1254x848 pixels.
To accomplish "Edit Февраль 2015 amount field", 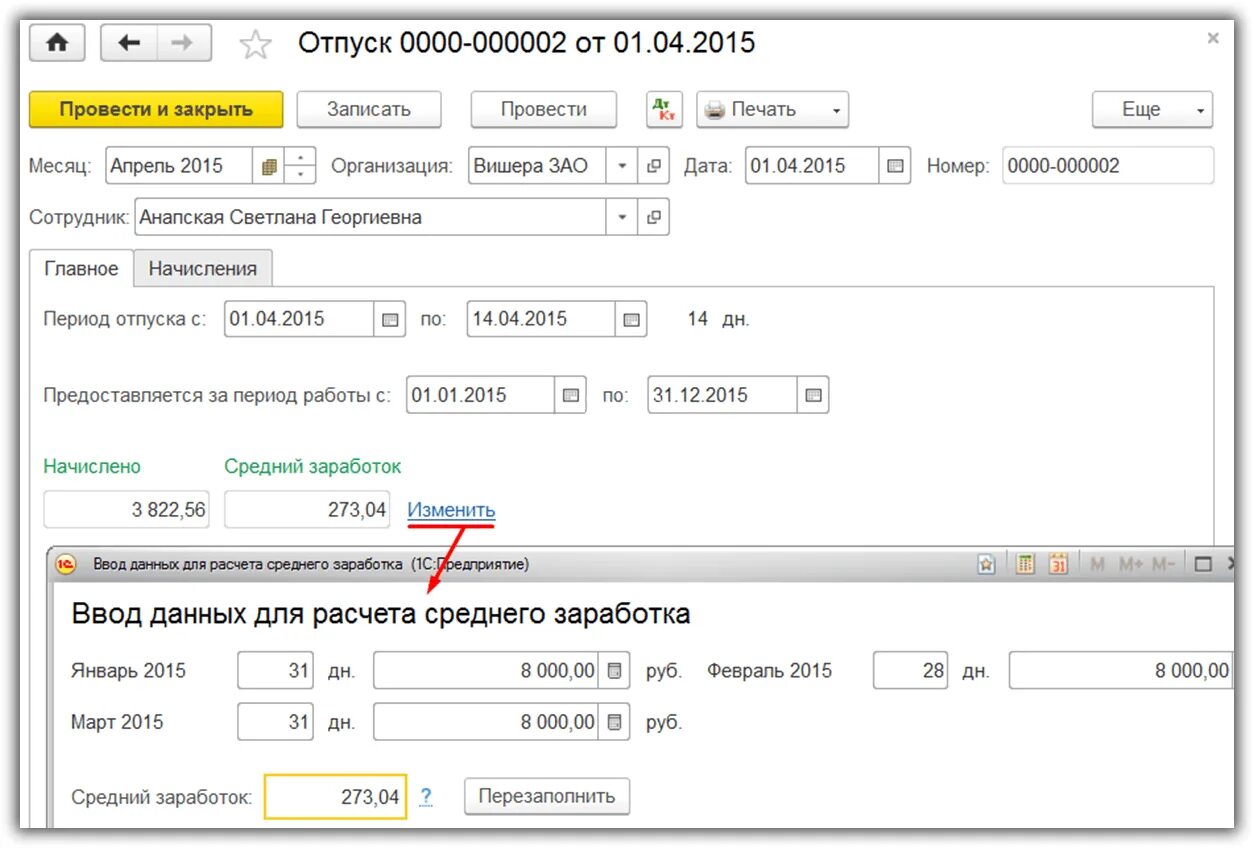I will pyautogui.click(x=1121, y=671).
